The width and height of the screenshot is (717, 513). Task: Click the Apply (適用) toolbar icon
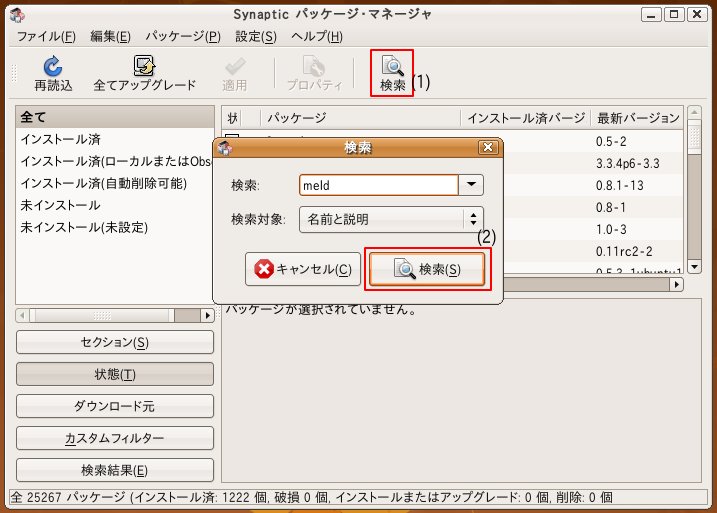[234, 67]
